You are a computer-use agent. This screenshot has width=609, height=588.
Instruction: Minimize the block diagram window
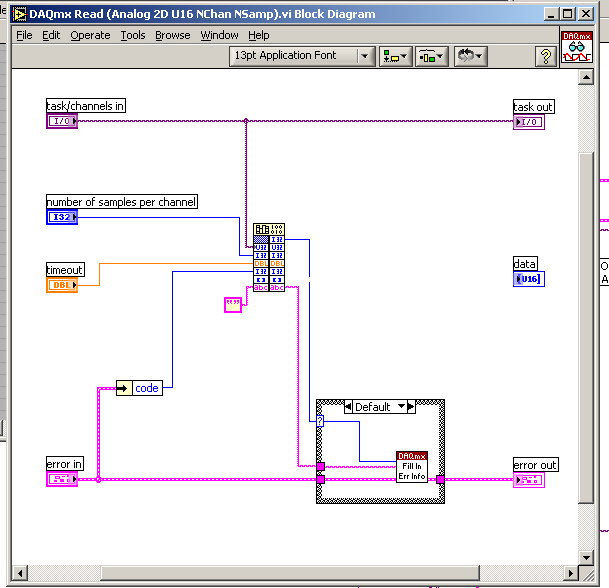[551, 14]
